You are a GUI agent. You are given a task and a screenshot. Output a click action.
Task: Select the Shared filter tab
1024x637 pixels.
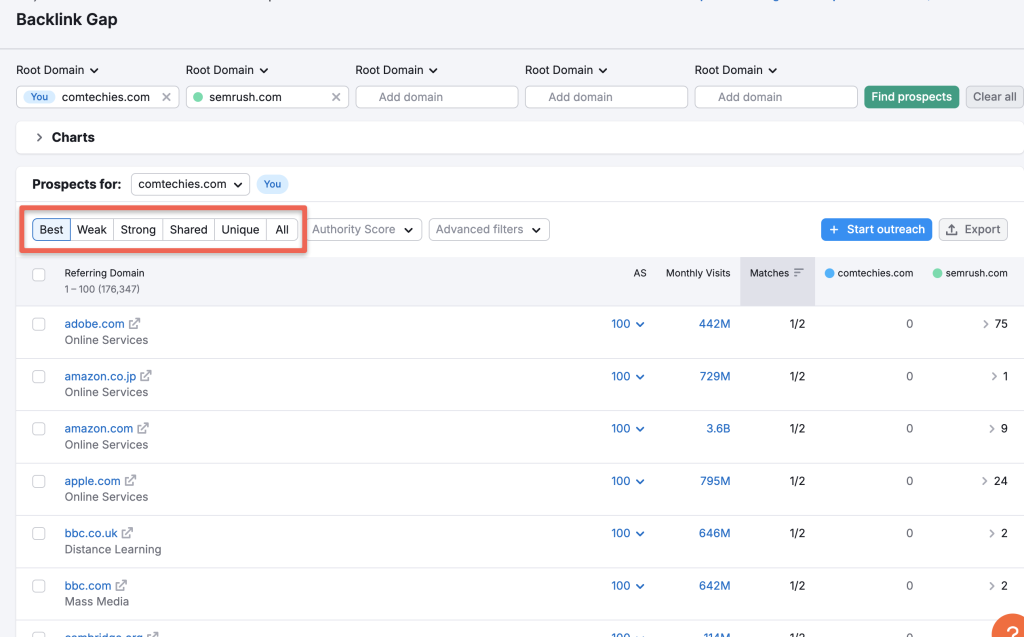[188, 229]
